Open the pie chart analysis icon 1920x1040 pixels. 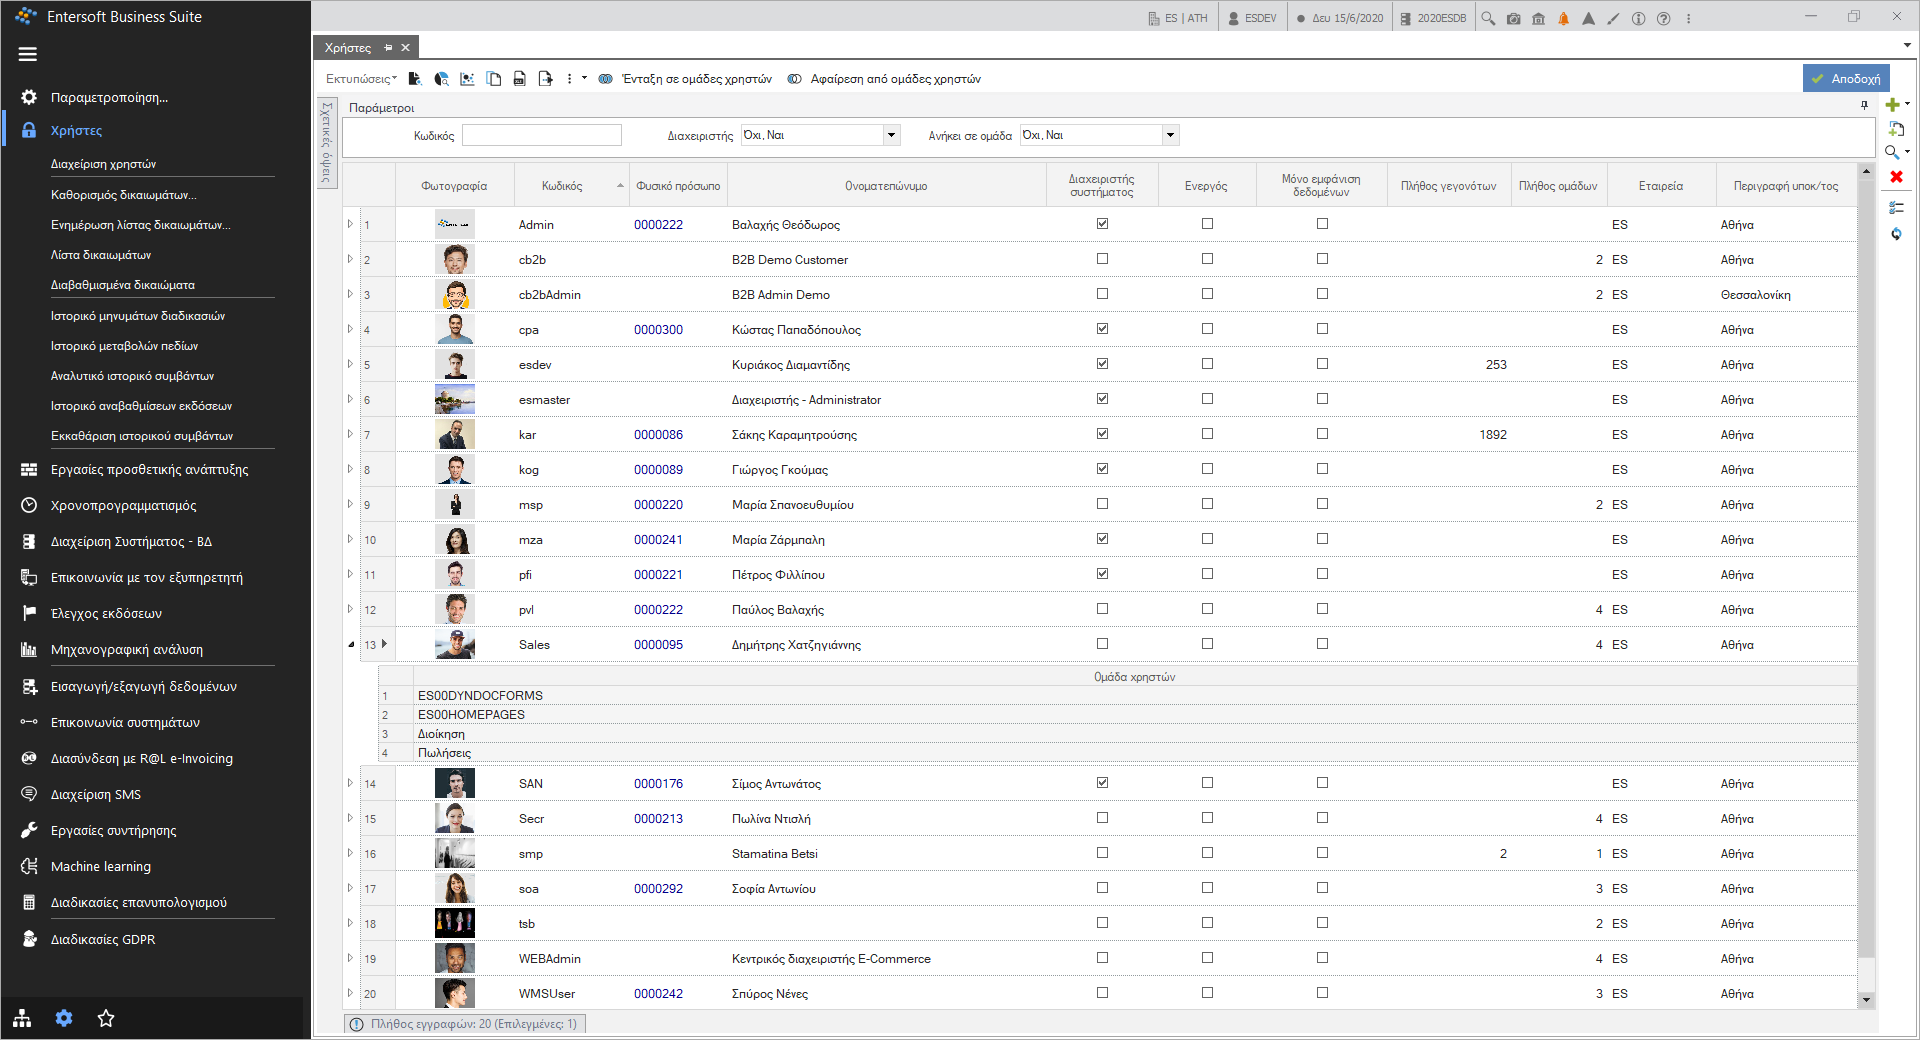(x=441, y=79)
